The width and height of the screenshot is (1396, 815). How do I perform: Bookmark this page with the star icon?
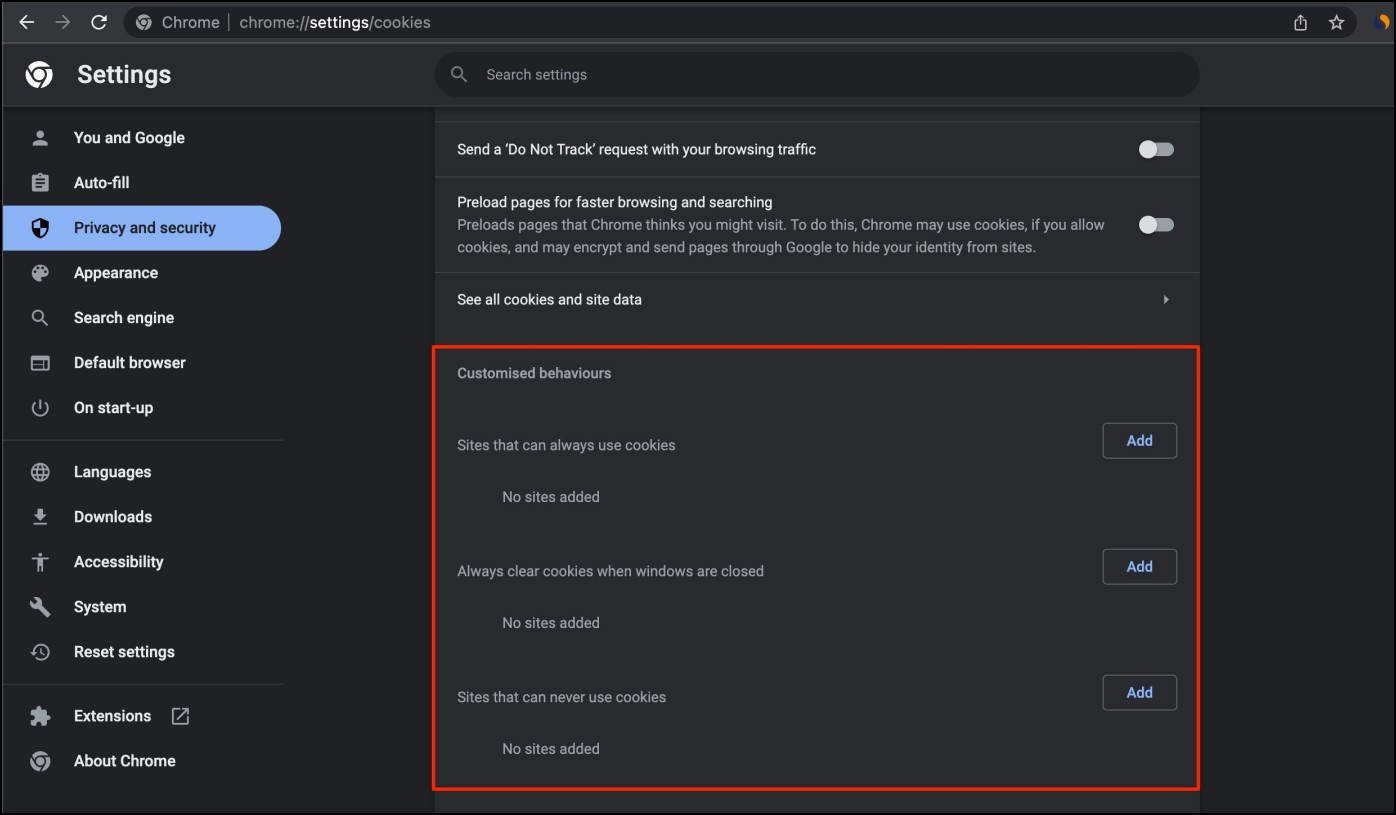tap(1336, 22)
